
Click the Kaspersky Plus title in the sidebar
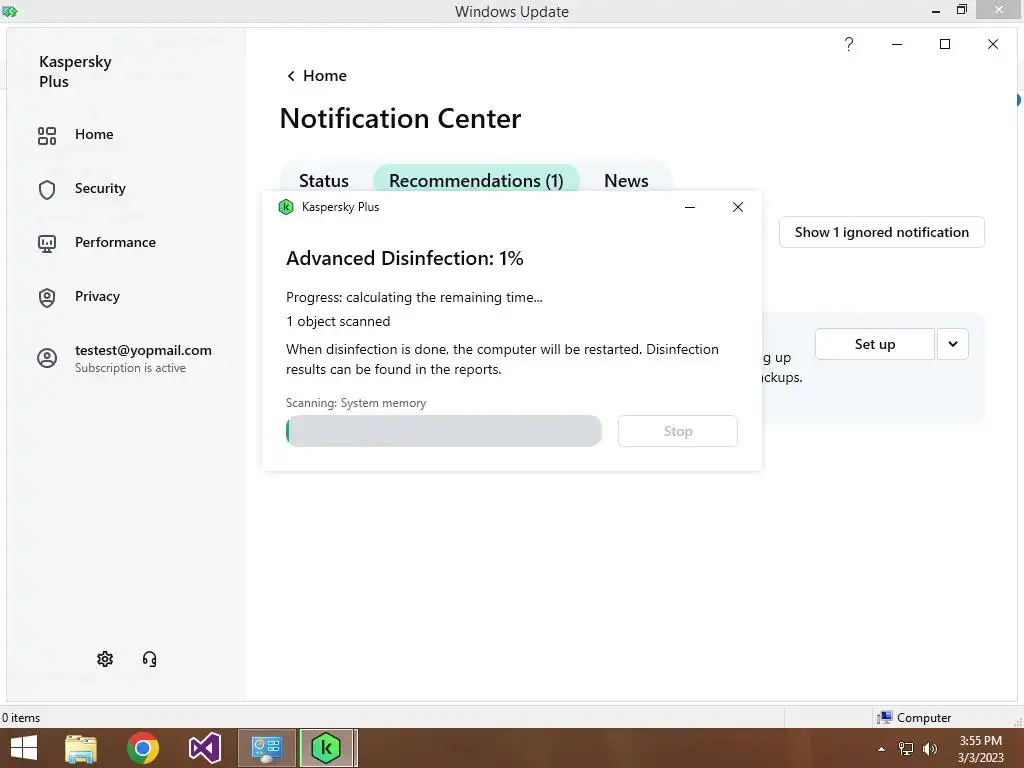coord(75,71)
